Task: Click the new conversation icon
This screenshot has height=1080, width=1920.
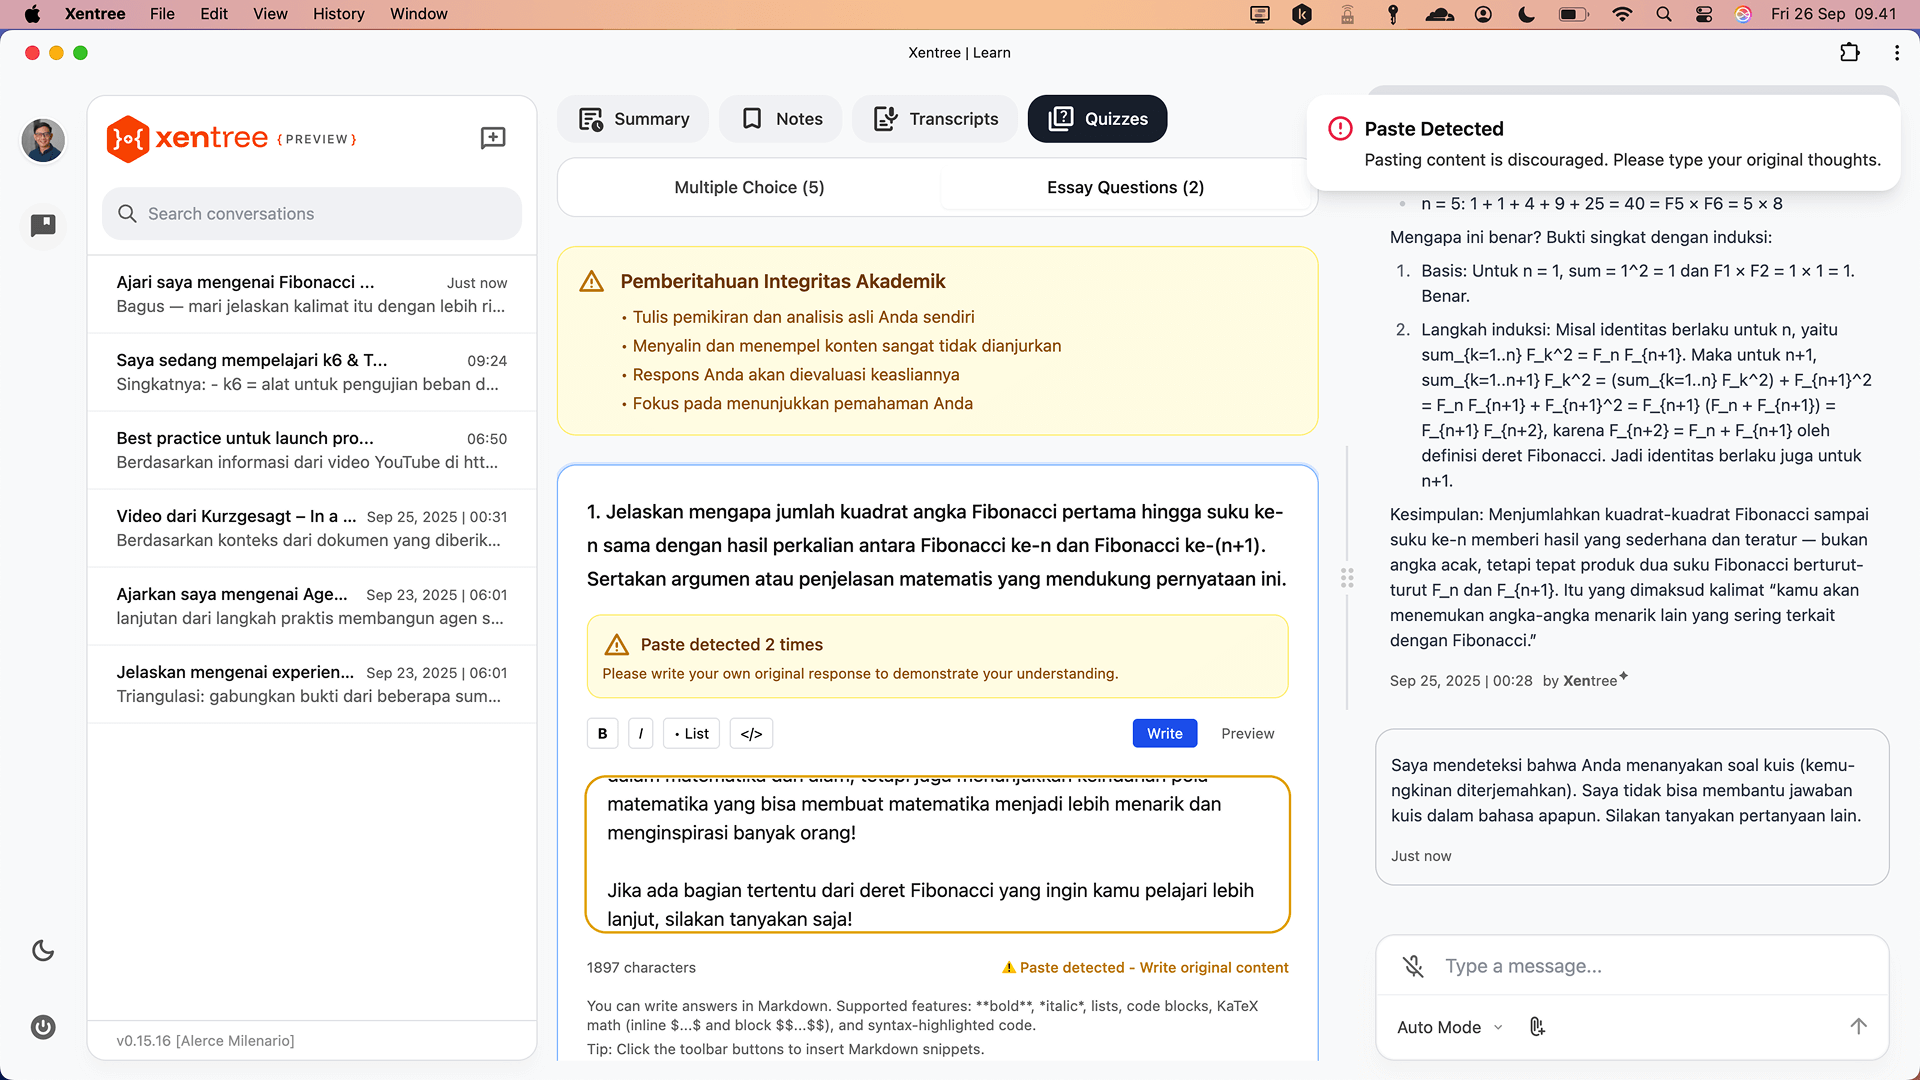Action: tap(493, 138)
